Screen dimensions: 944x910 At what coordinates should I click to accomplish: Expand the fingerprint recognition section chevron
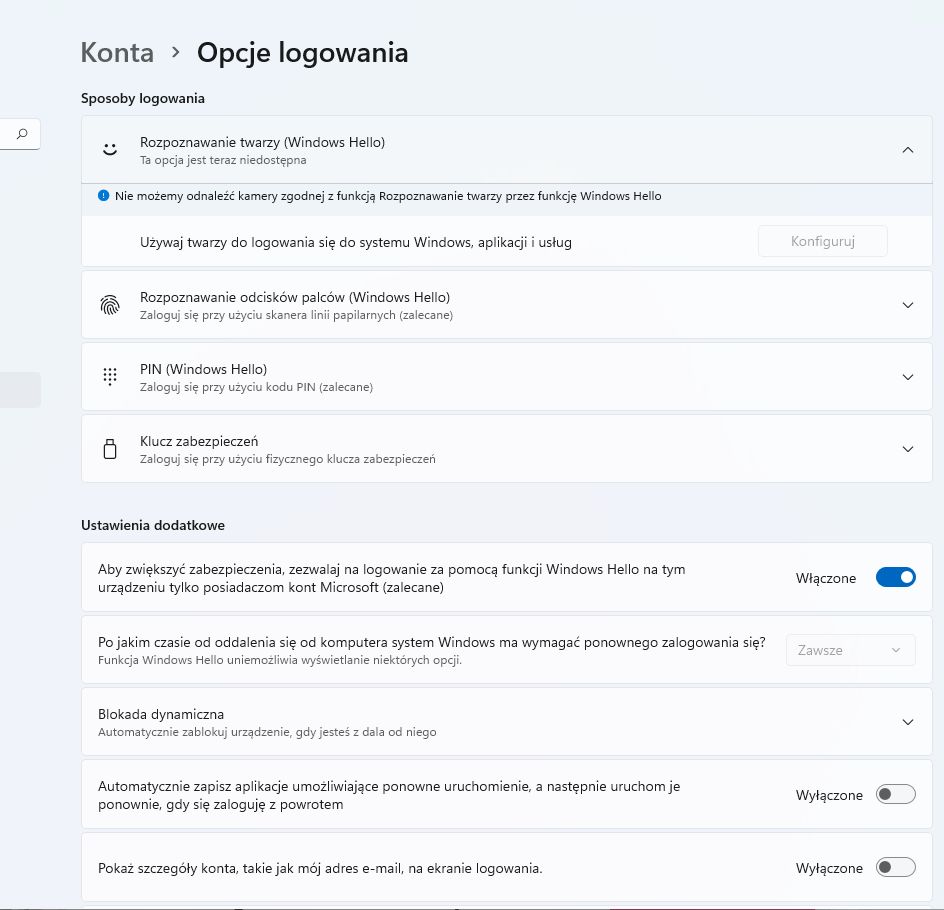click(907, 305)
